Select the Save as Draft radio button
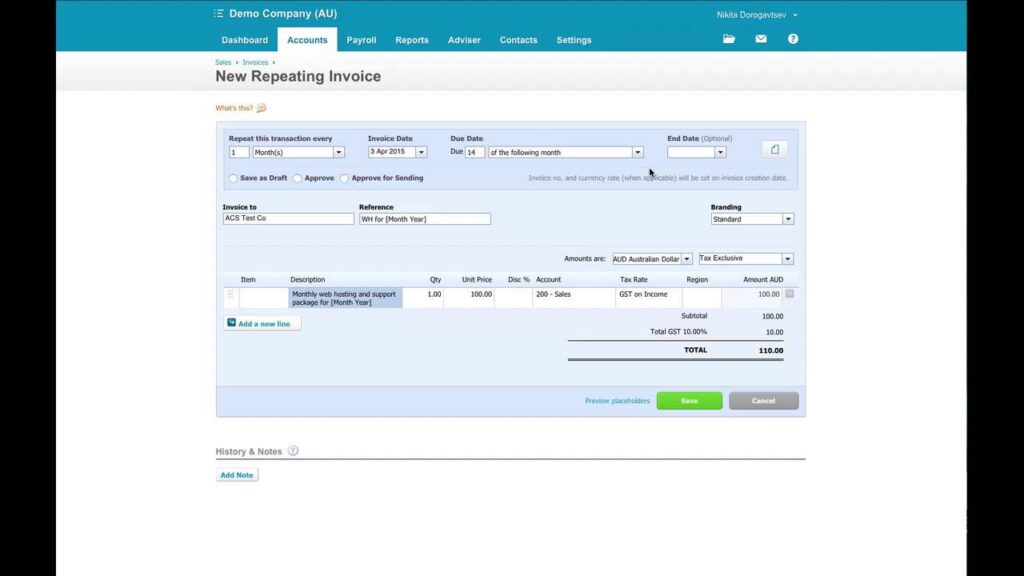The width and height of the screenshot is (1024, 576). click(x=233, y=178)
